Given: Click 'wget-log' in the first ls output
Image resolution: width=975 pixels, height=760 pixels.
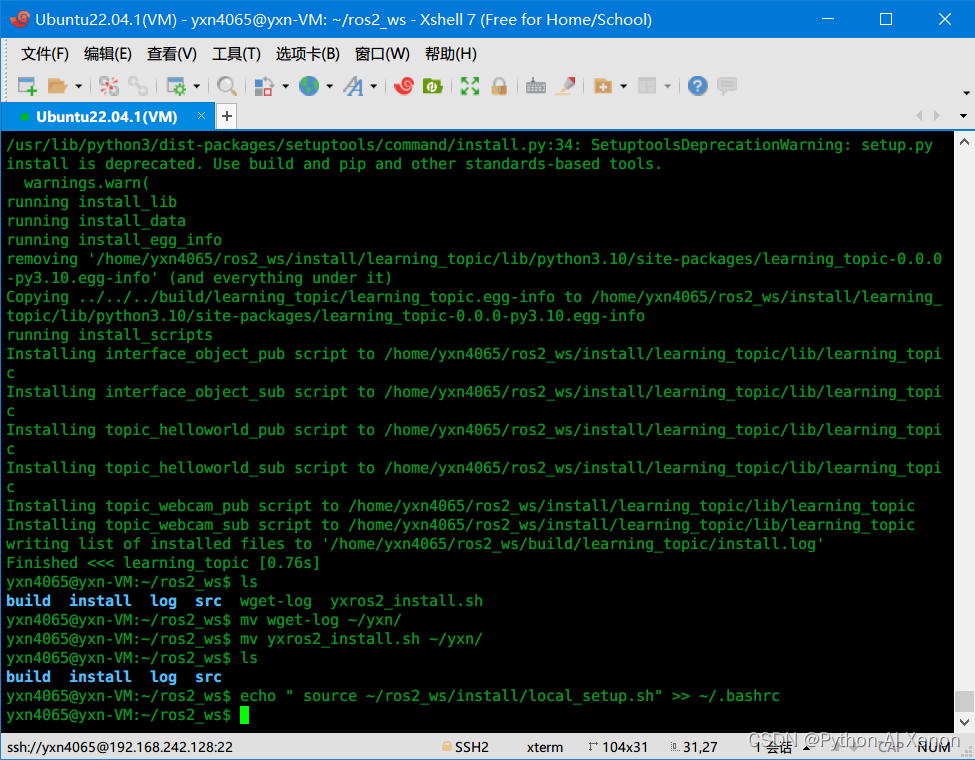Looking at the screenshot, I should pyautogui.click(x=275, y=601).
